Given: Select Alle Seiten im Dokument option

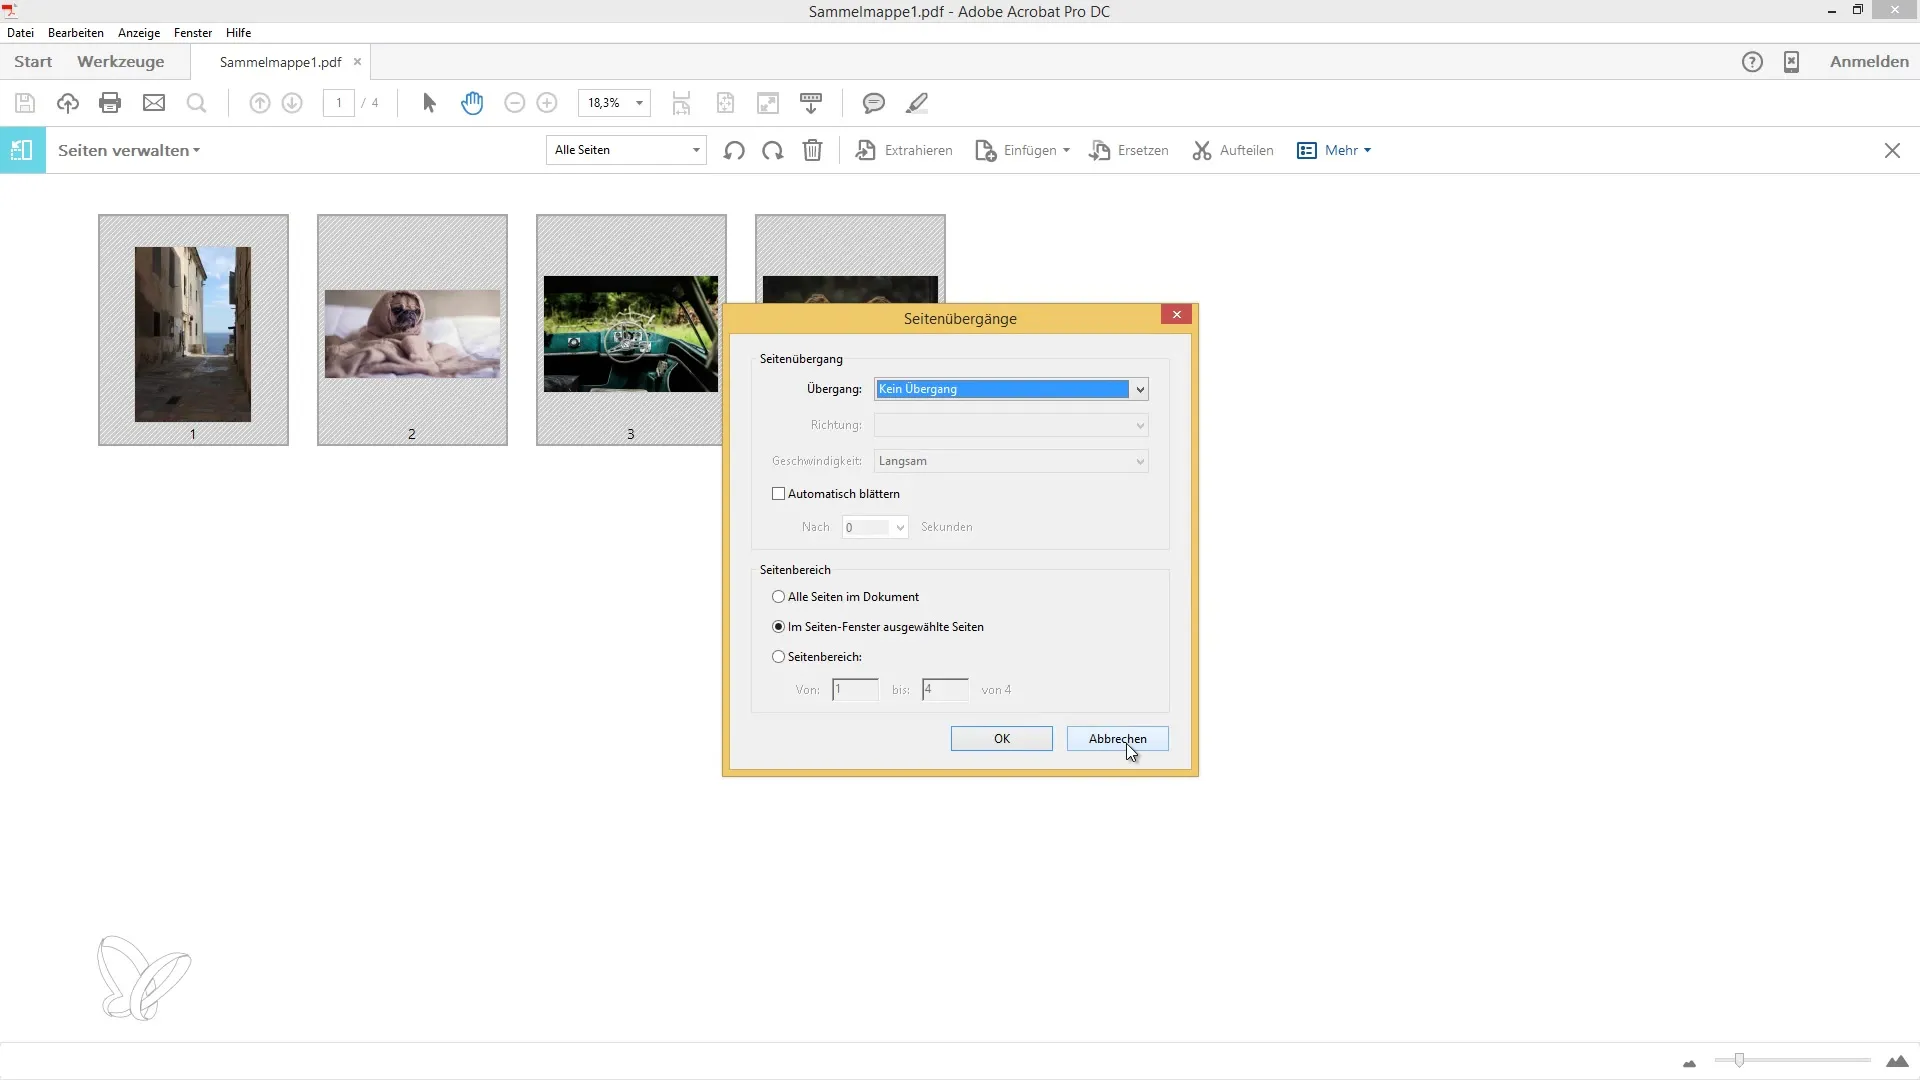Looking at the screenshot, I should [x=778, y=597].
